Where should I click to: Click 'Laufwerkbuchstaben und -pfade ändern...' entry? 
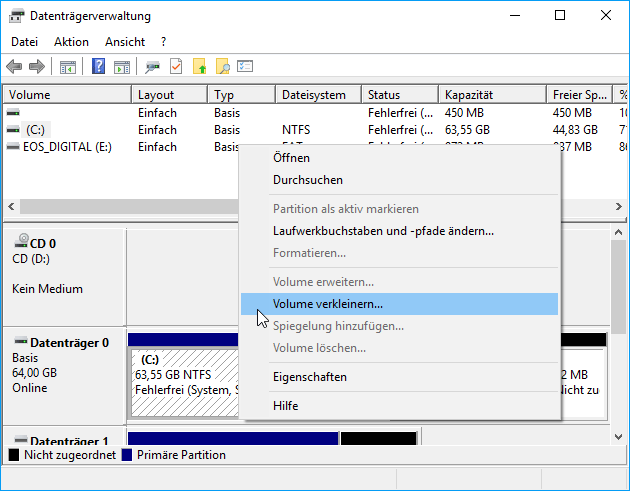383,231
